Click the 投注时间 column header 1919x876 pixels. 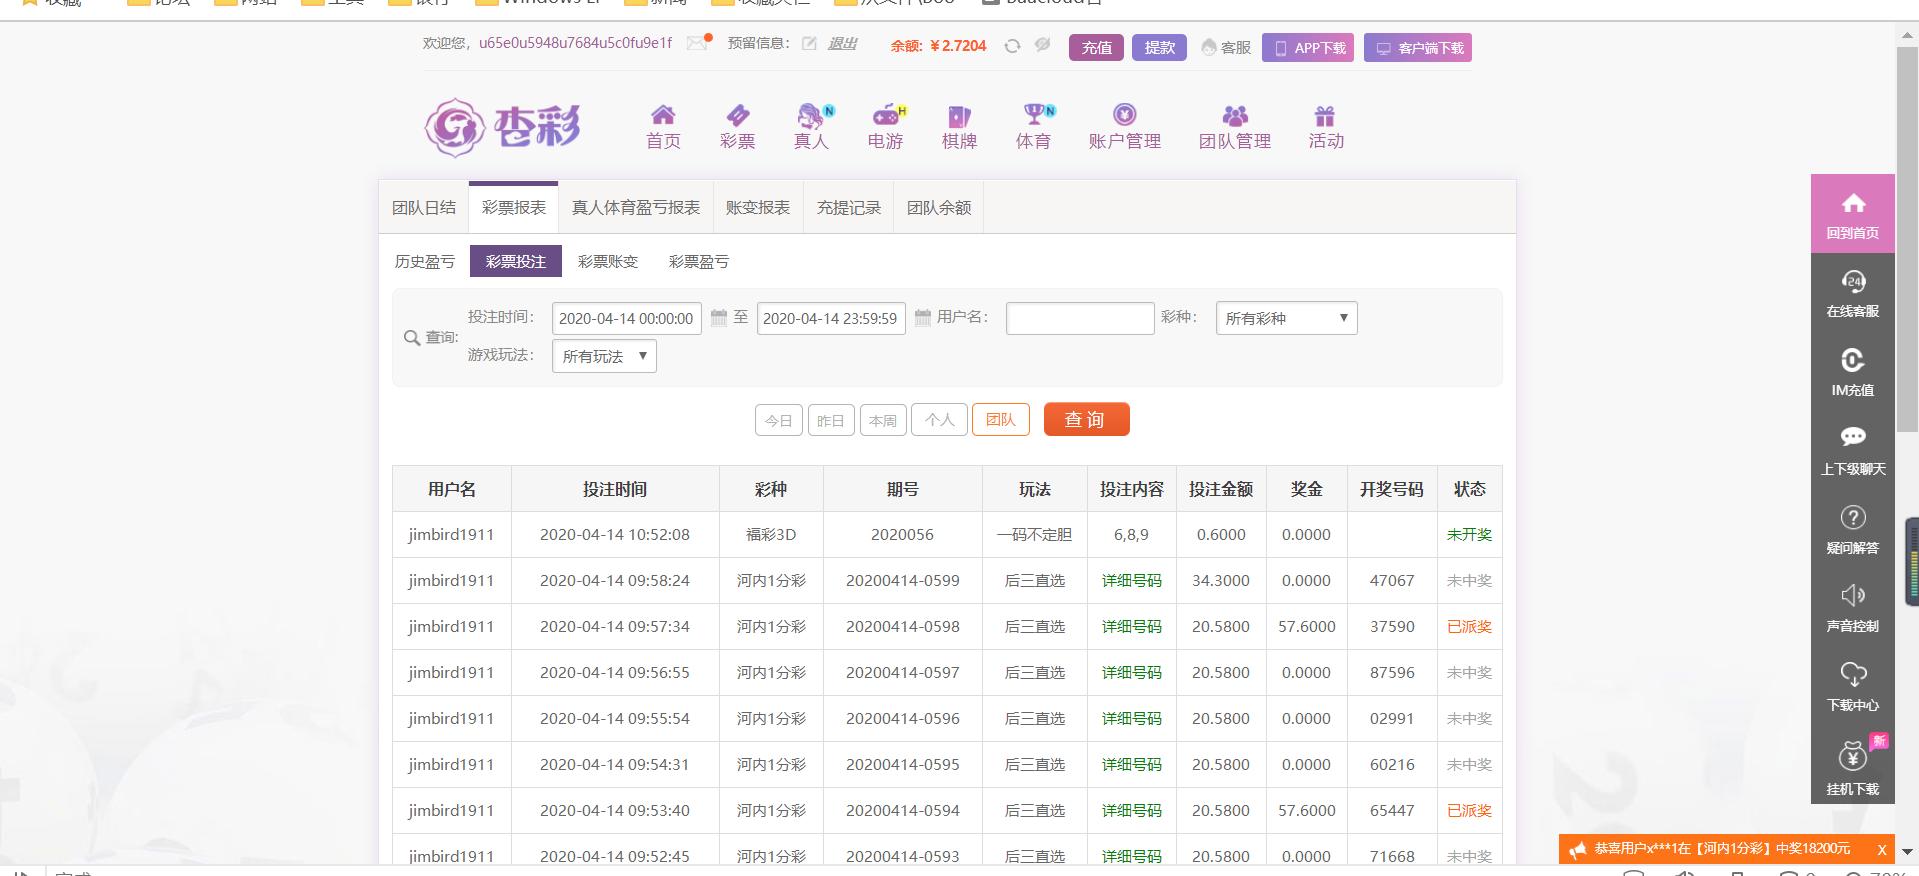point(615,489)
